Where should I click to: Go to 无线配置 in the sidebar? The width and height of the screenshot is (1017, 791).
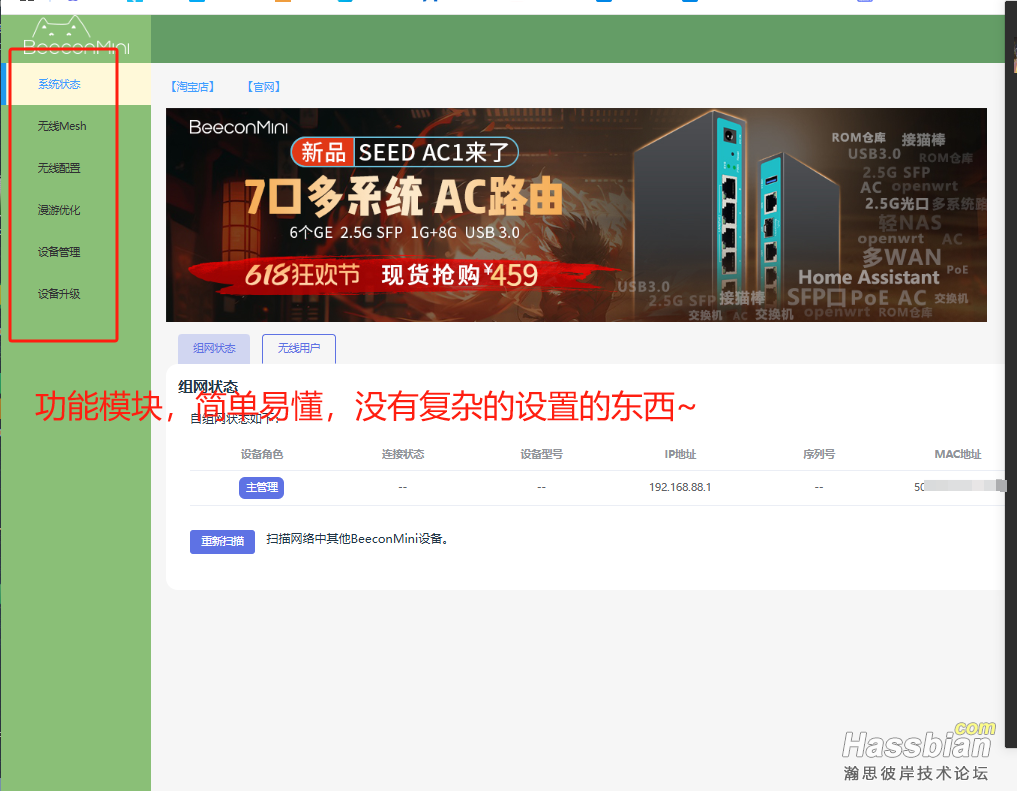point(59,169)
